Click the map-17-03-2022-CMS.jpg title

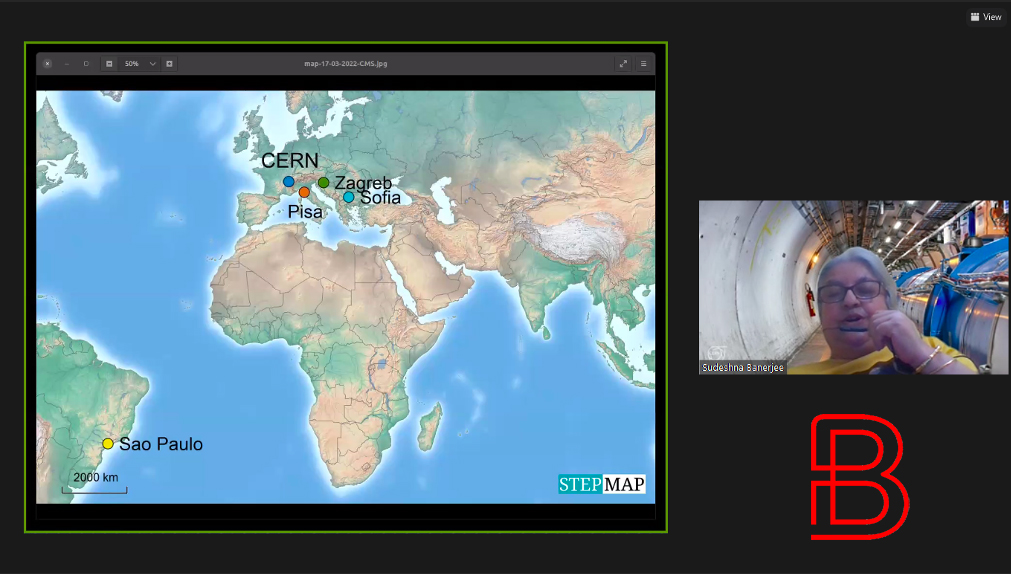click(x=345, y=64)
